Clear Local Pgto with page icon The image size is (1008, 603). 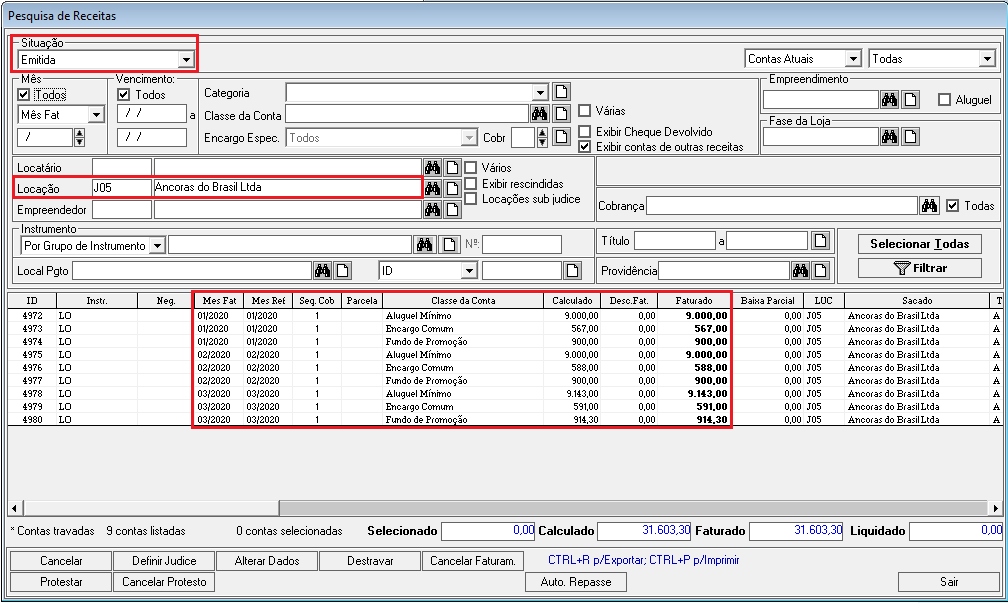(343, 271)
